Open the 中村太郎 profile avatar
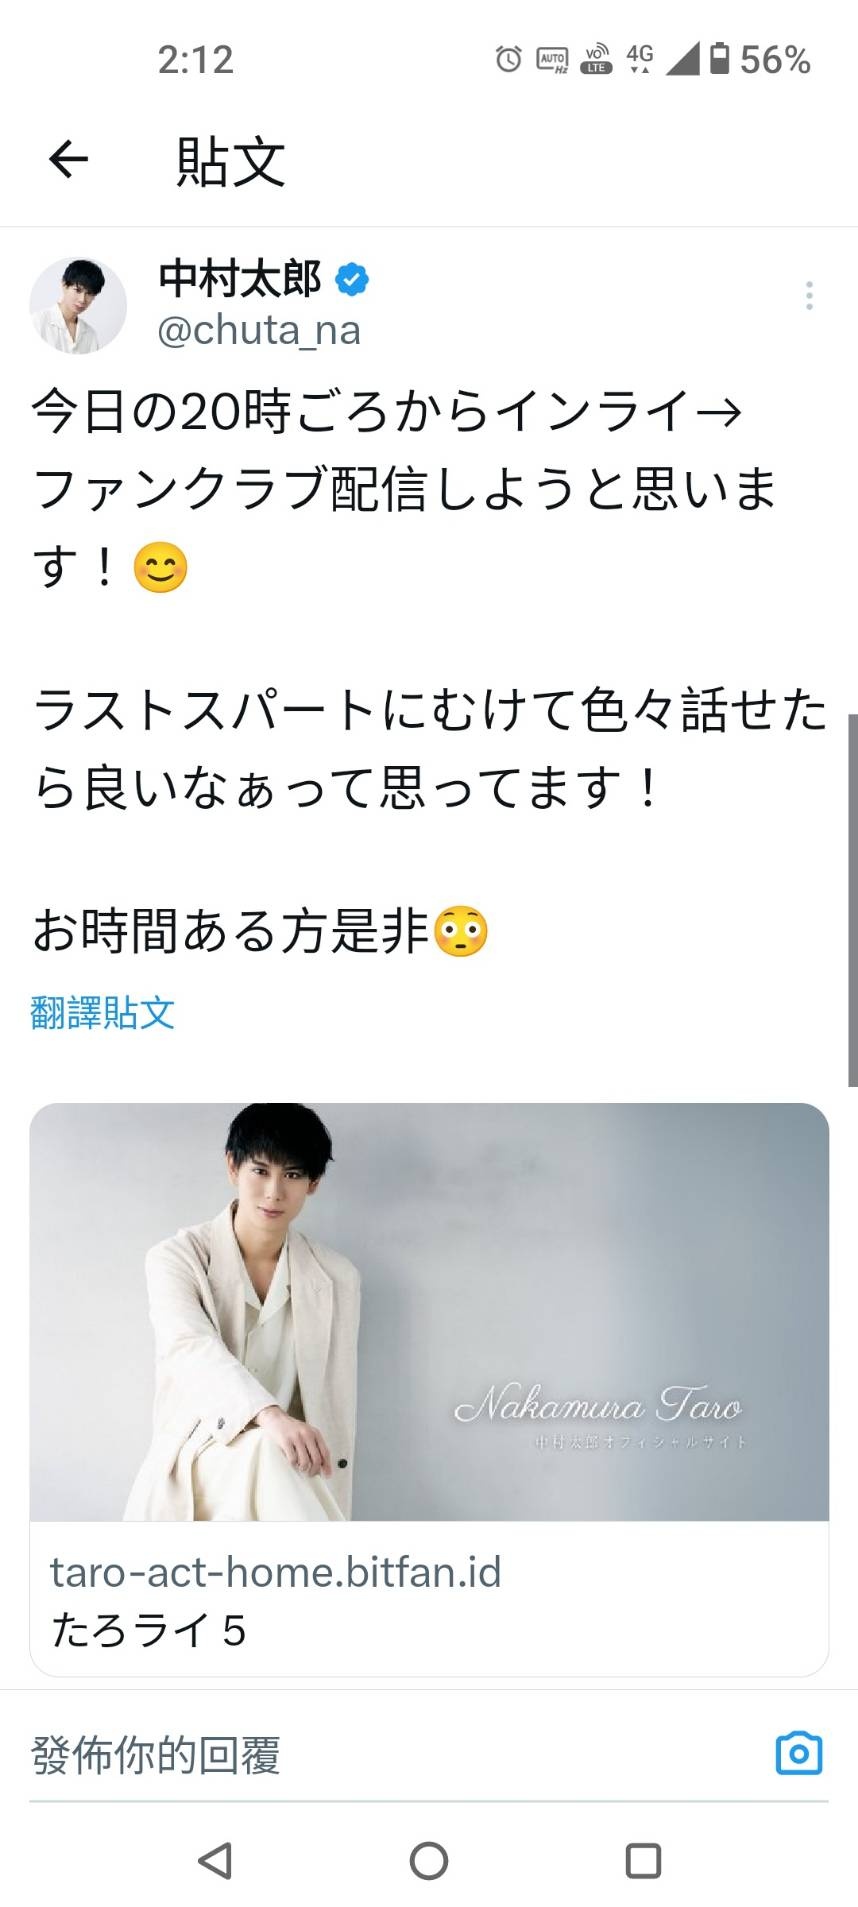The width and height of the screenshot is (858, 1907). pyautogui.click(x=78, y=305)
